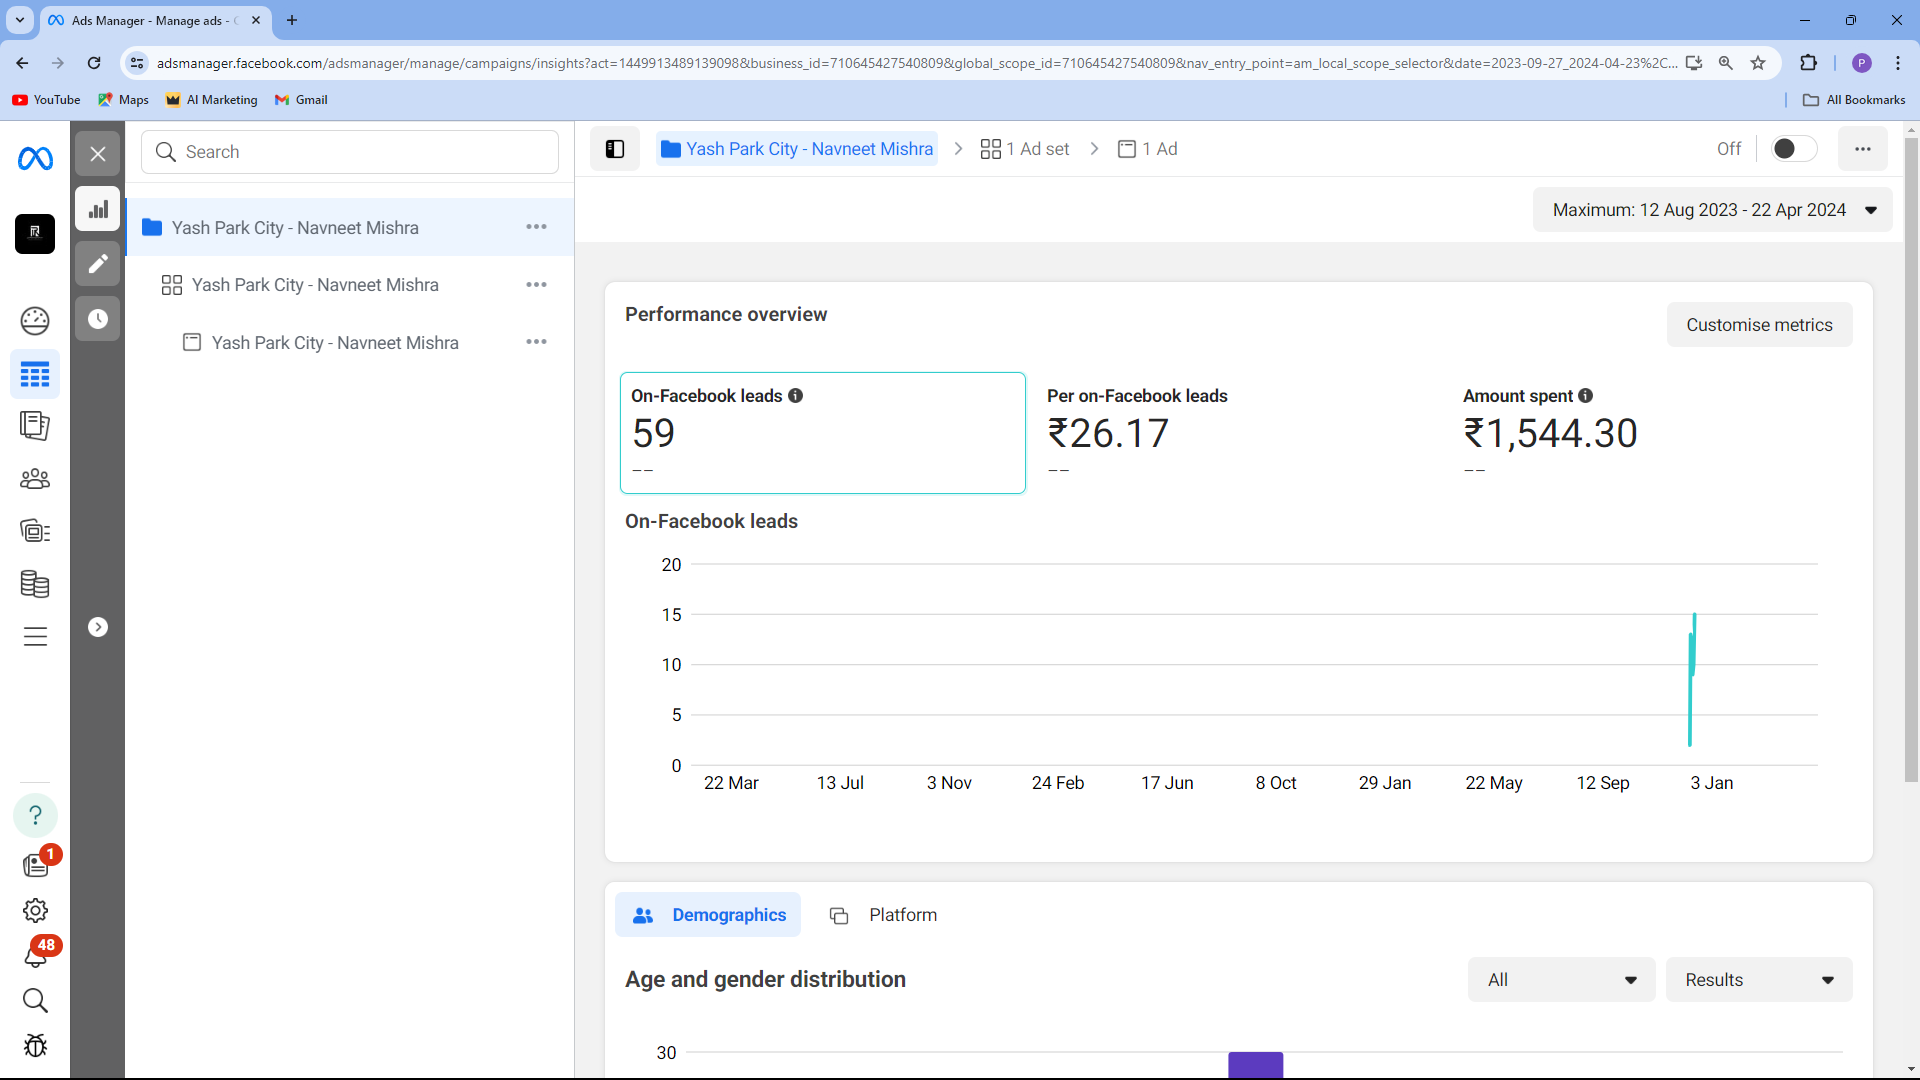1920x1080 pixels.
Task: Click the chart spike near 3 Jan
Action: 1692,680
